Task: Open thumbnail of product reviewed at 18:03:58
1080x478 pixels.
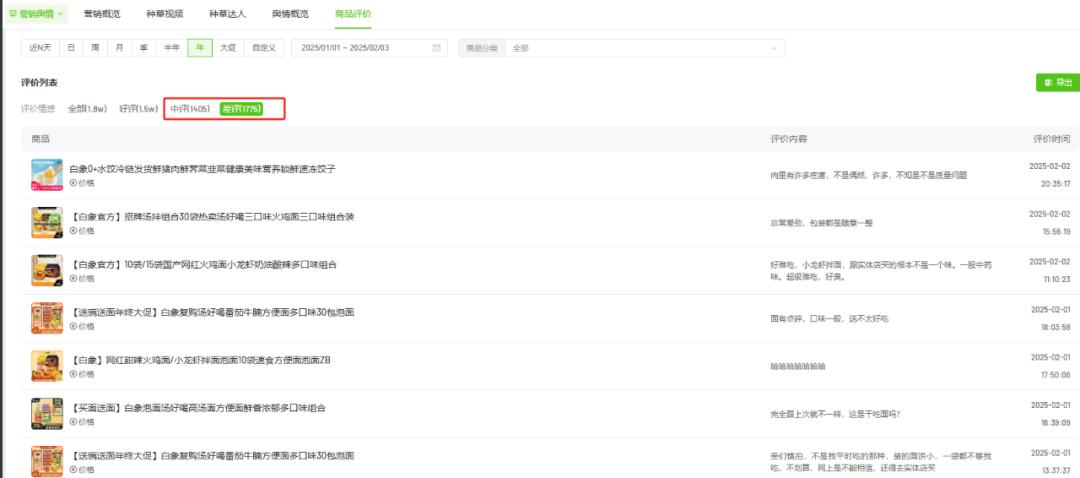Action: pyautogui.click(x=47, y=318)
